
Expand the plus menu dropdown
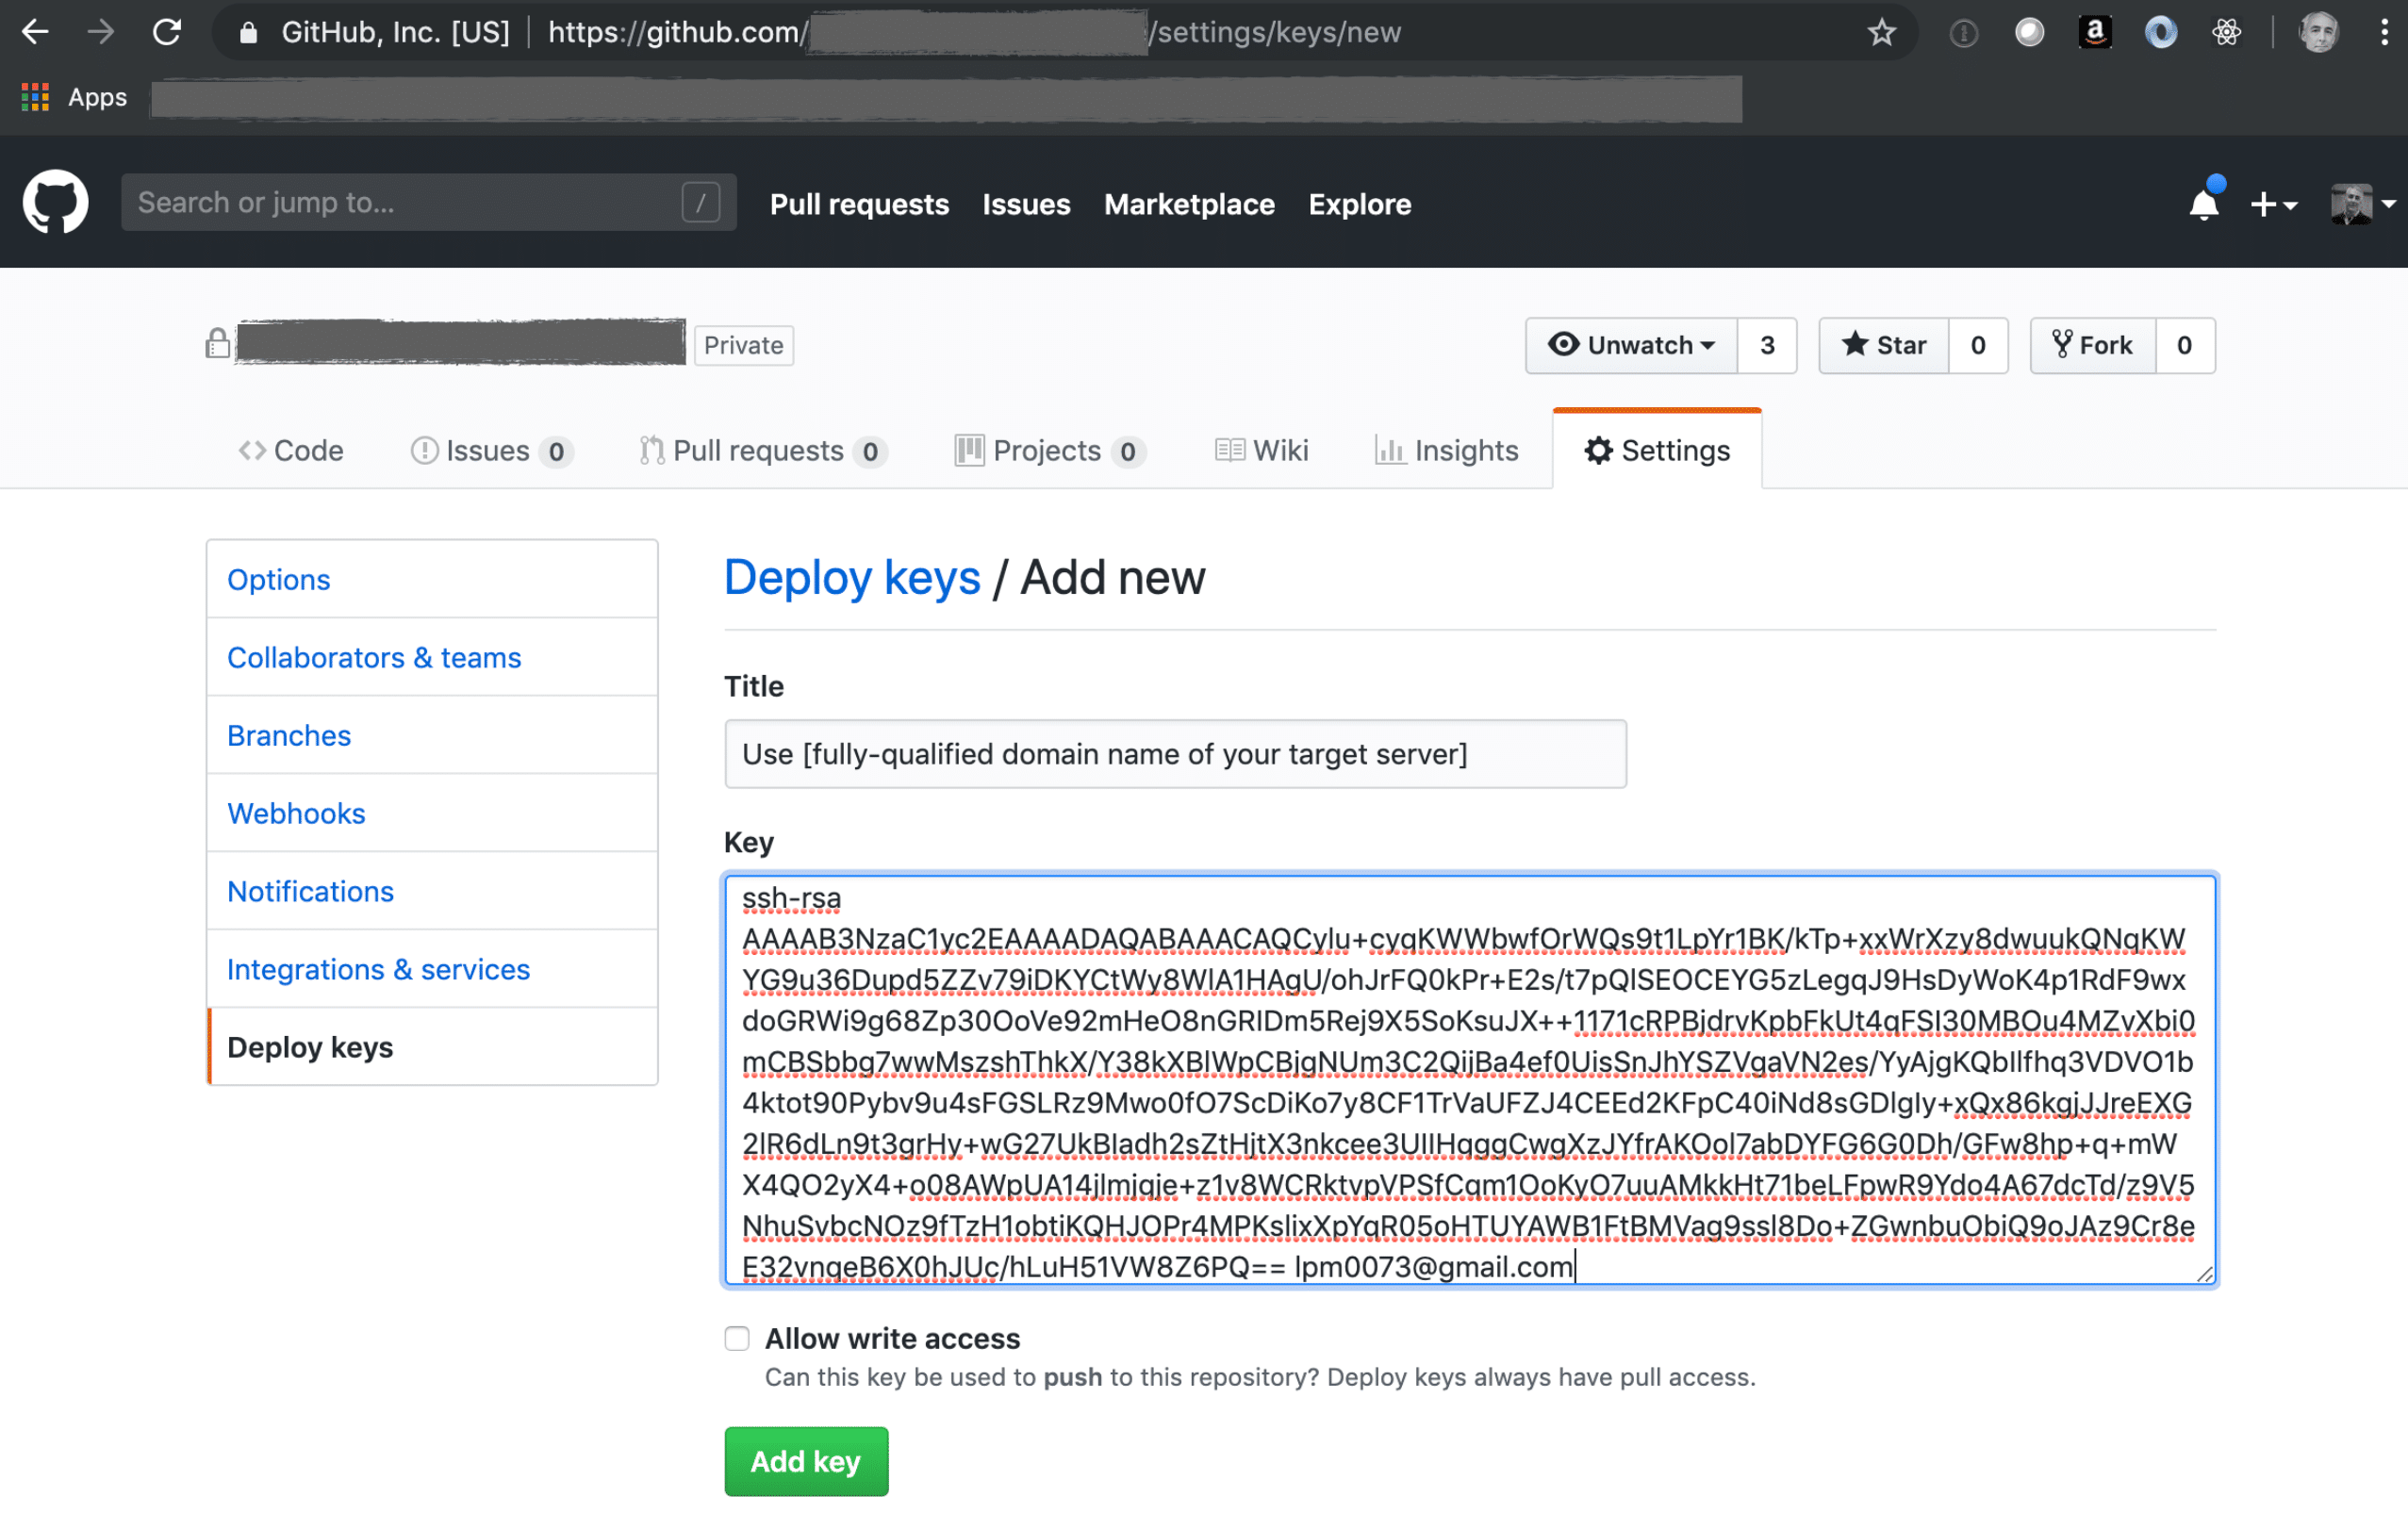(x=2276, y=204)
